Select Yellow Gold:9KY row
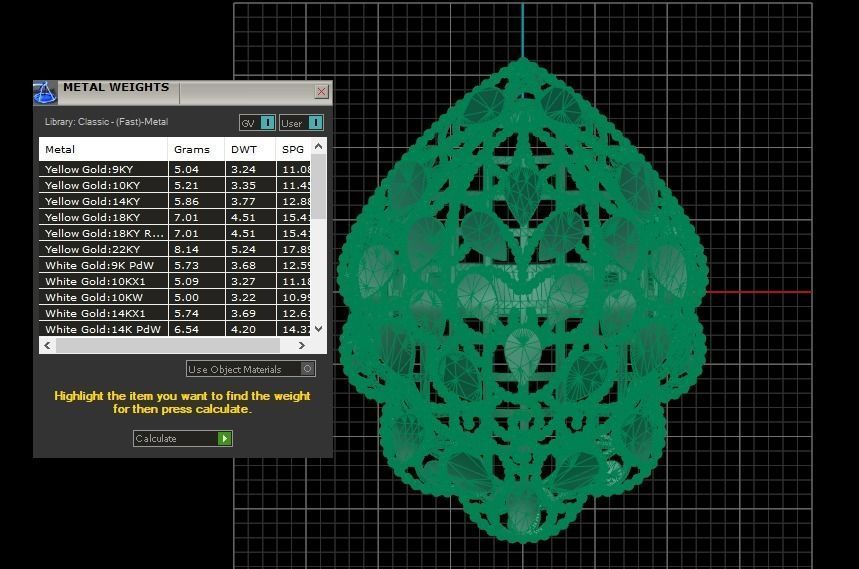 coord(174,169)
